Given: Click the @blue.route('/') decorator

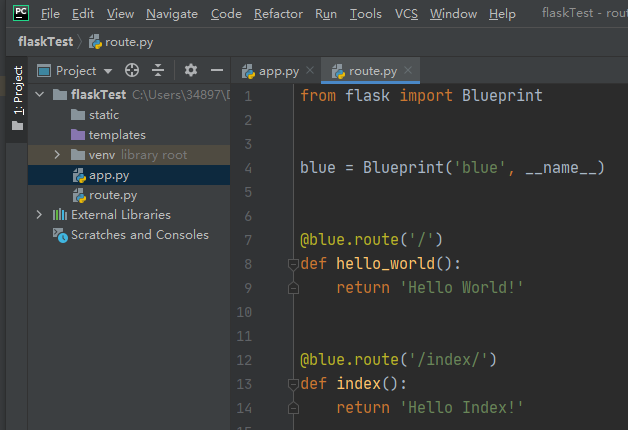Looking at the screenshot, I should 371,240.
